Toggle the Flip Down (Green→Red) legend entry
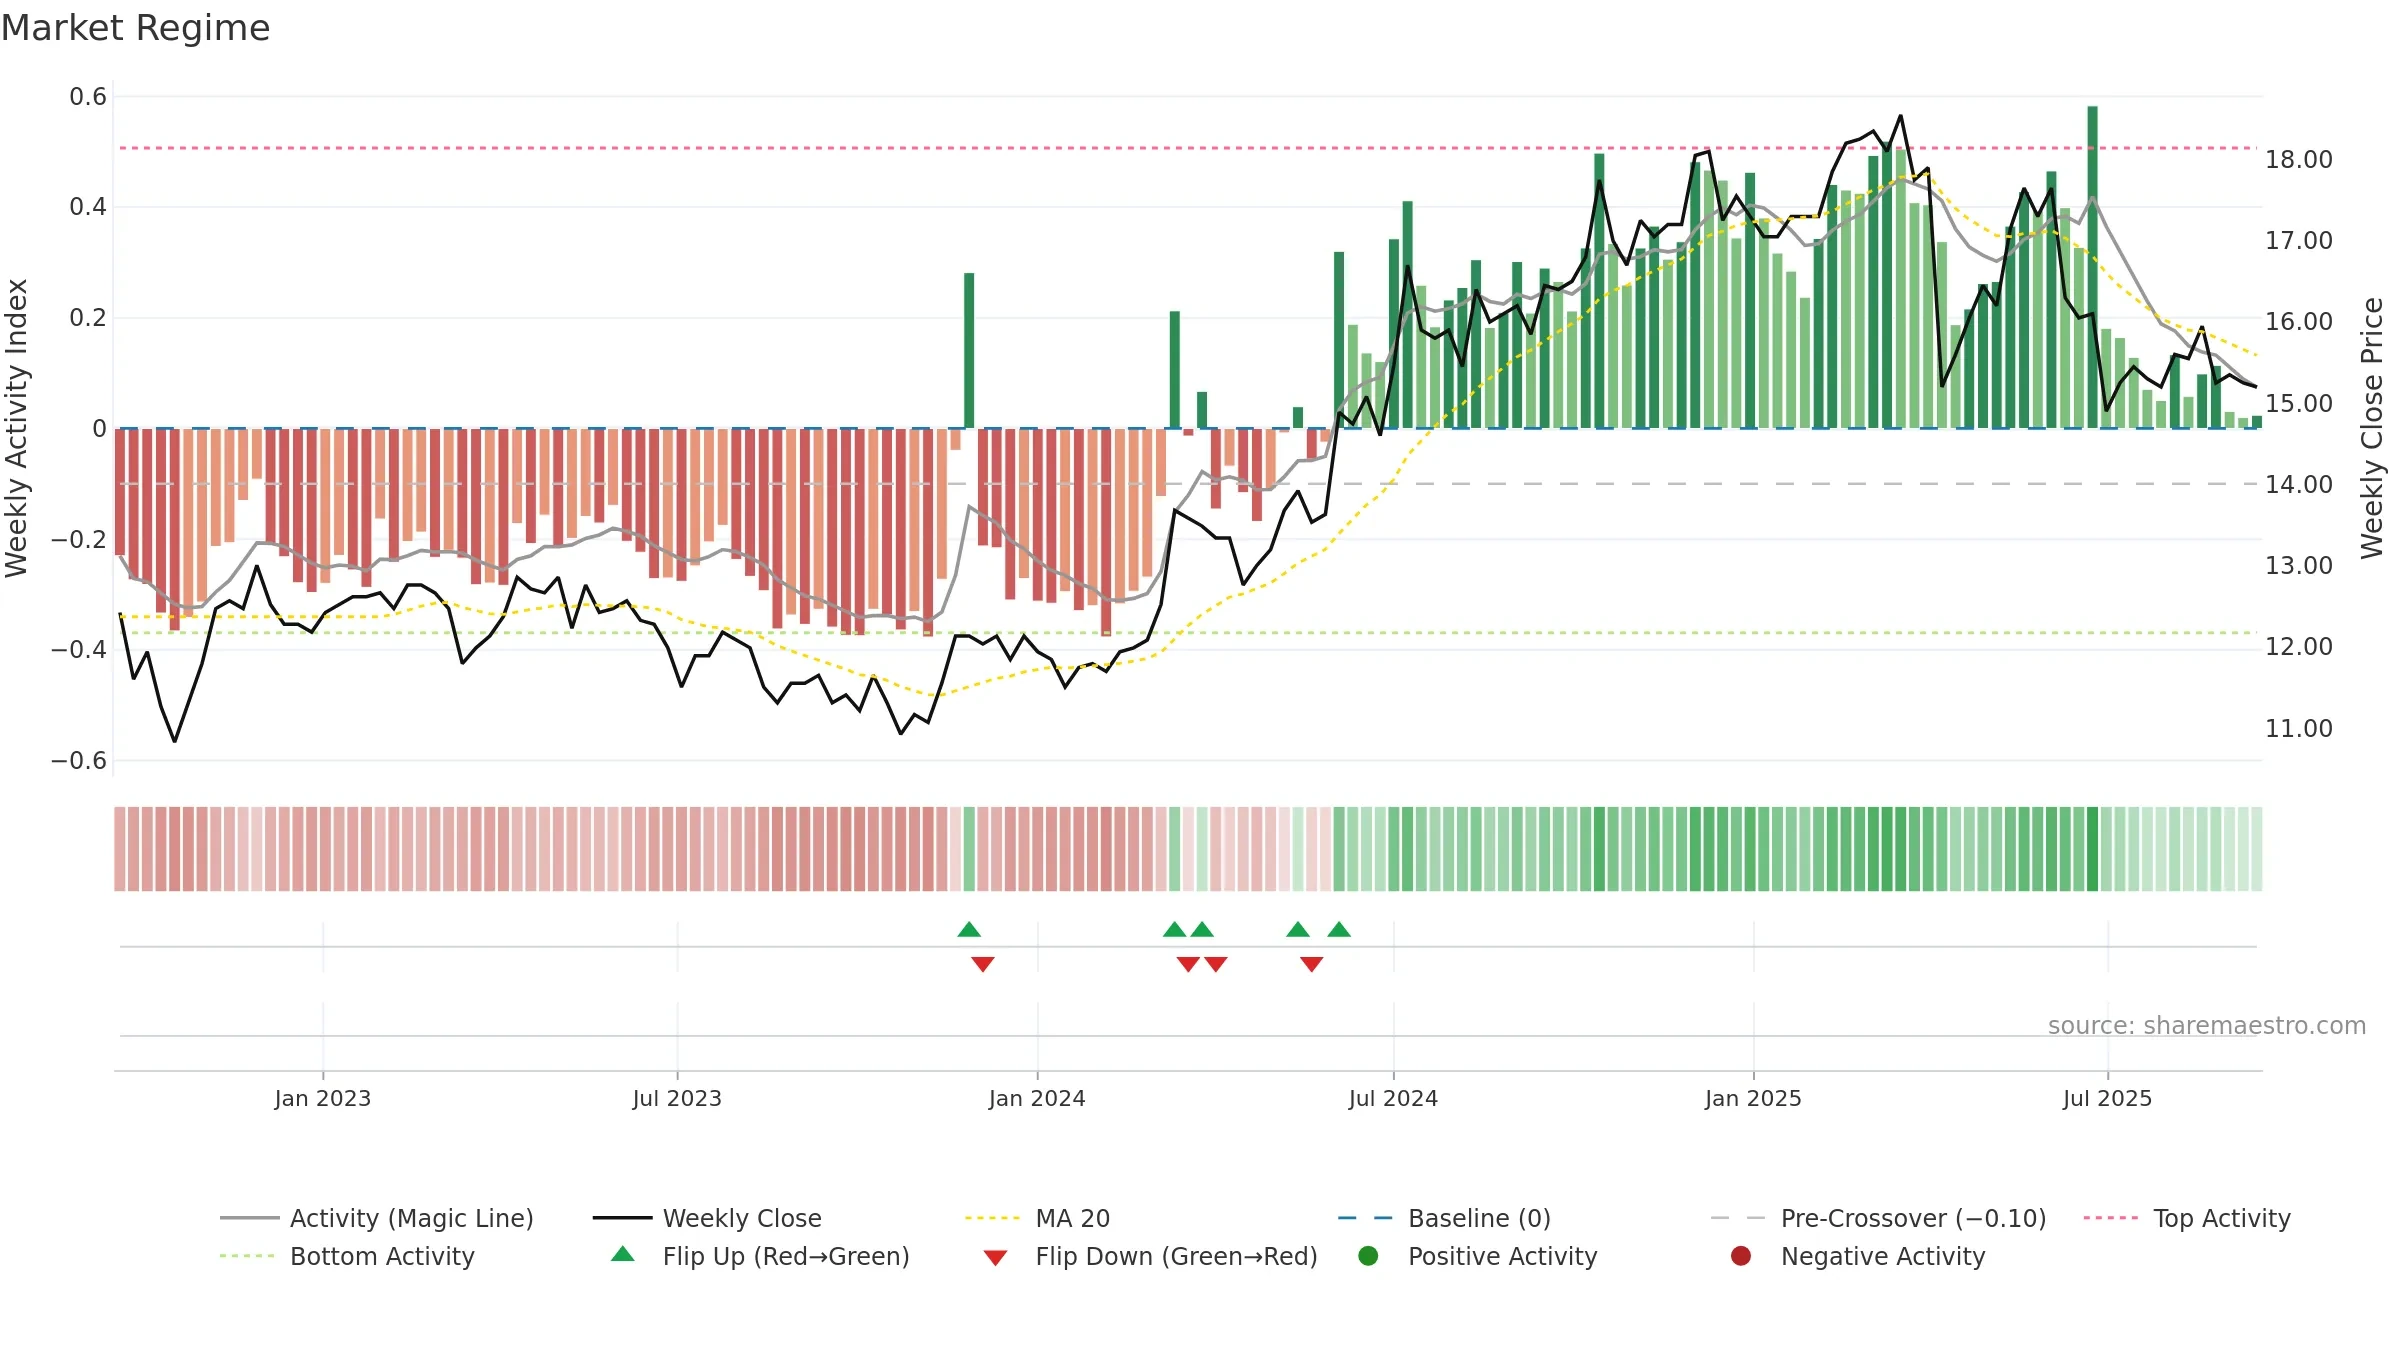The width and height of the screenshot is (2400, 1350). (x=1150, y=1256)
